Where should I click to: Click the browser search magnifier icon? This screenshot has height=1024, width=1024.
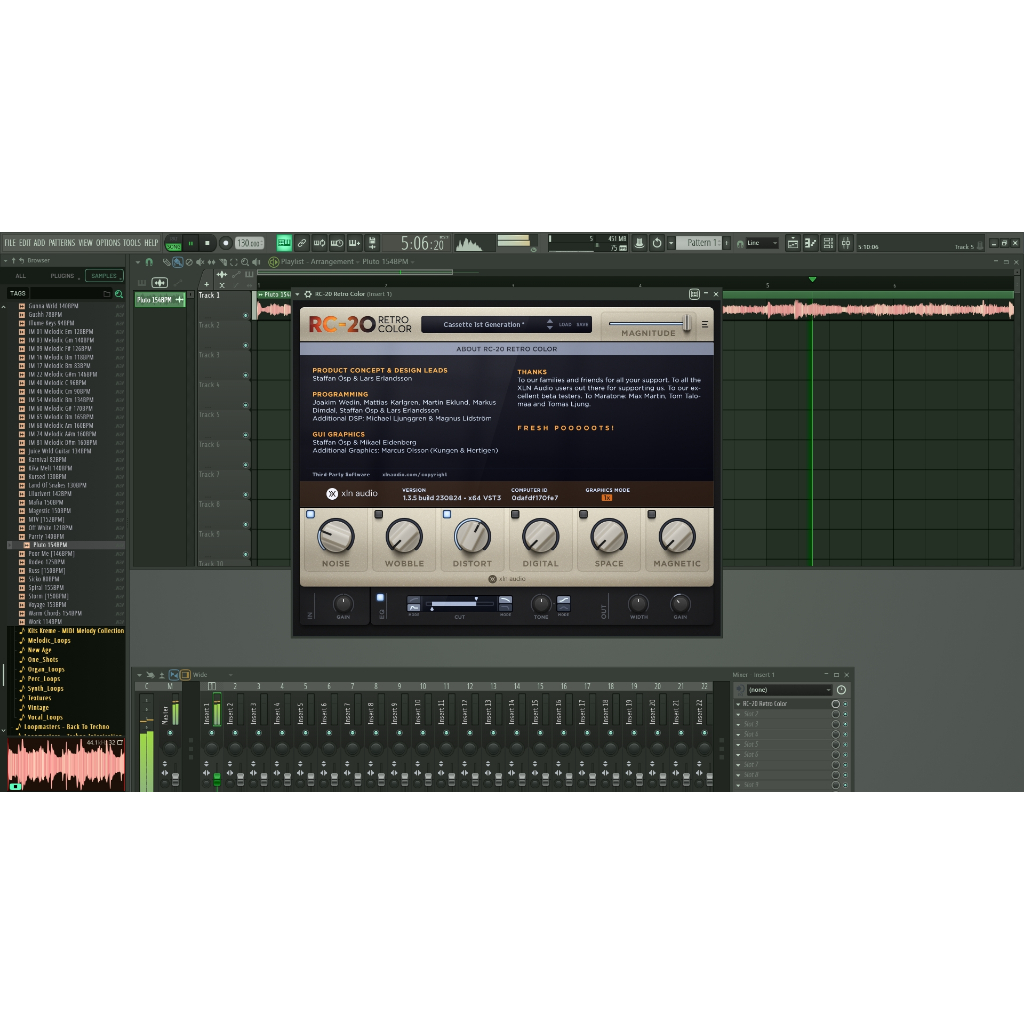119,294
